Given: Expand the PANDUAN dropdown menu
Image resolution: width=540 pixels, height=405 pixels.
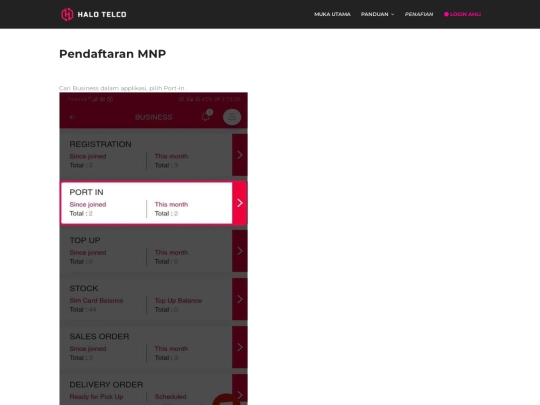Looking at the screenshot, I should [377, 14].
